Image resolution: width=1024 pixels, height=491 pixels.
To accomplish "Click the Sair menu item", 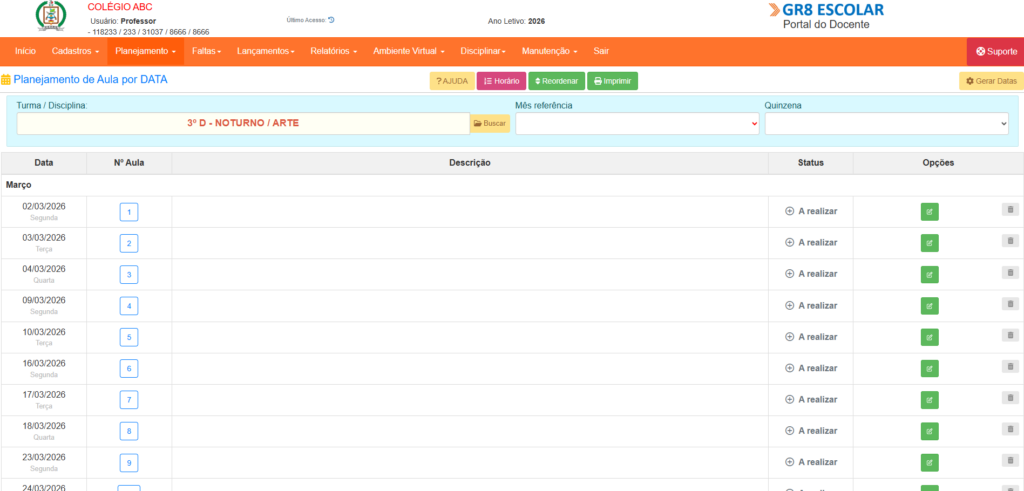I will [601, 51].
